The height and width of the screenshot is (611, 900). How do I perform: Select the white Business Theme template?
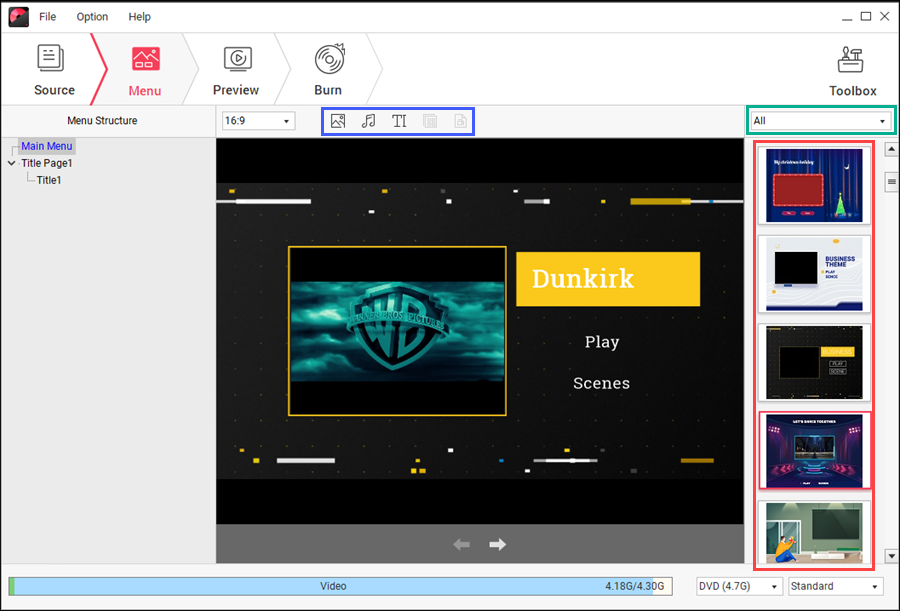[x=814, y=274]
